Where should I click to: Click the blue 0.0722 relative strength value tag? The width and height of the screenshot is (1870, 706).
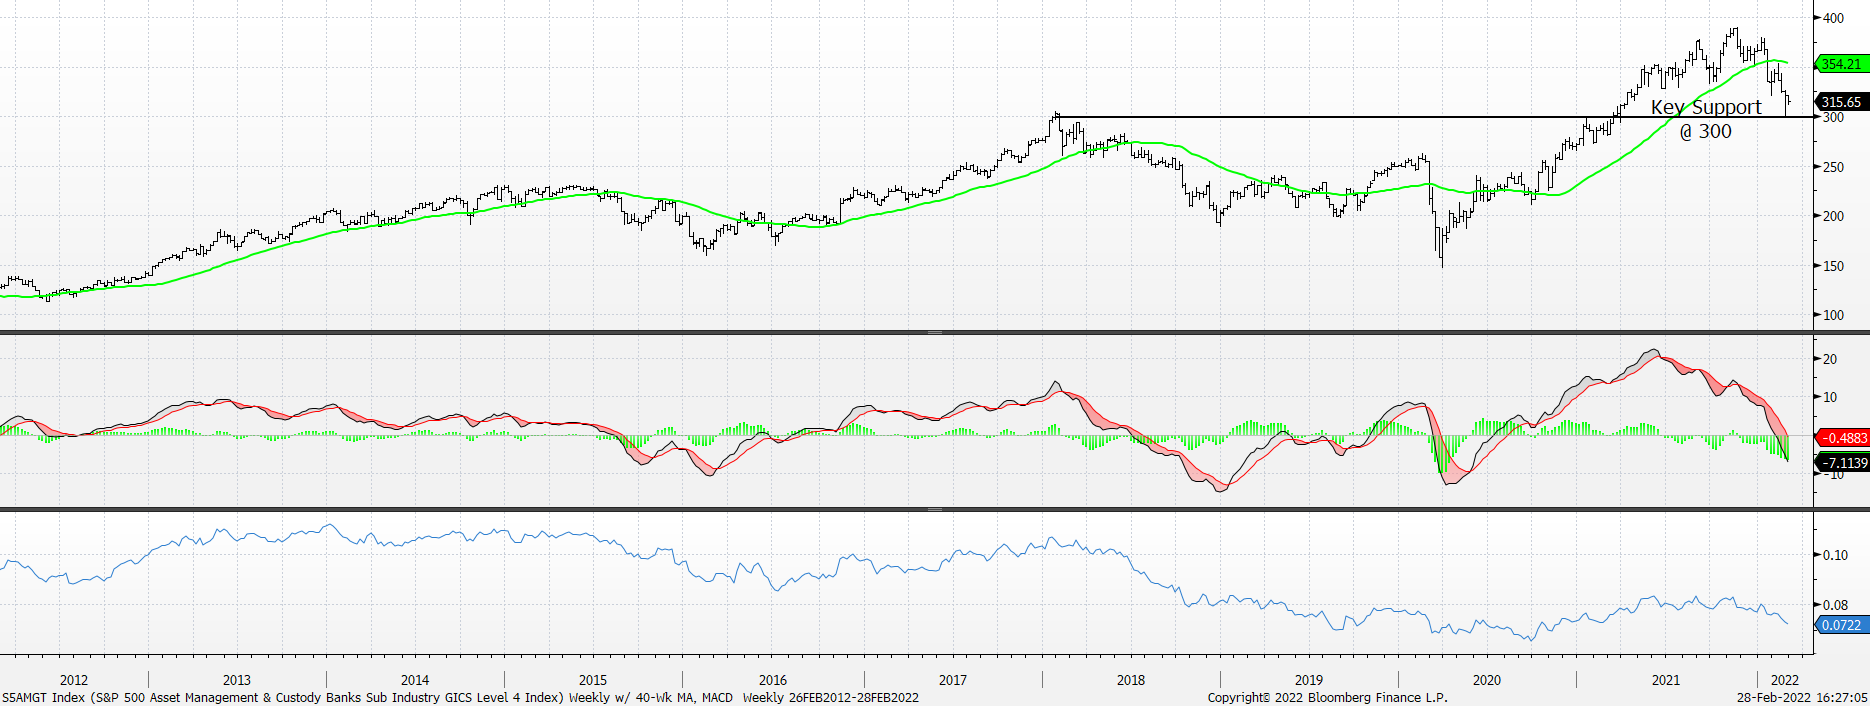pos(1842,625)
